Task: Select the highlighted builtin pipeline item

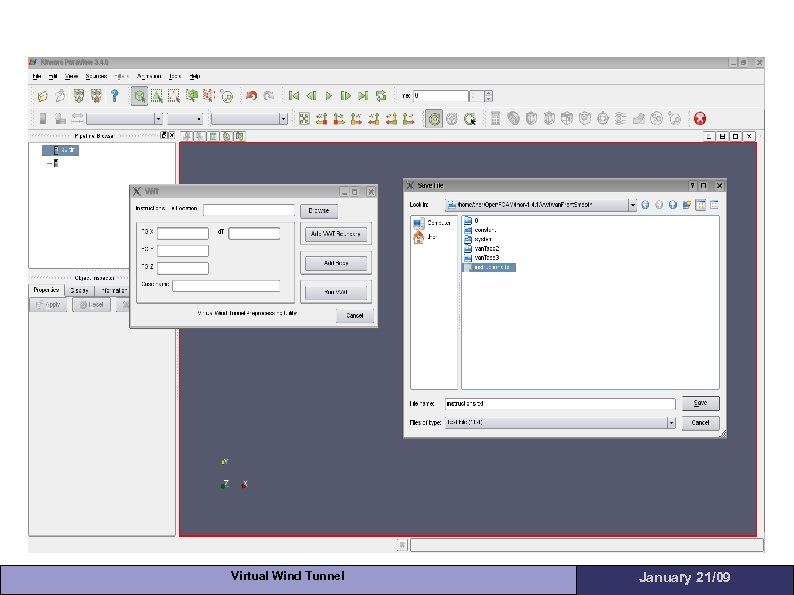Action: coord(60,150)
